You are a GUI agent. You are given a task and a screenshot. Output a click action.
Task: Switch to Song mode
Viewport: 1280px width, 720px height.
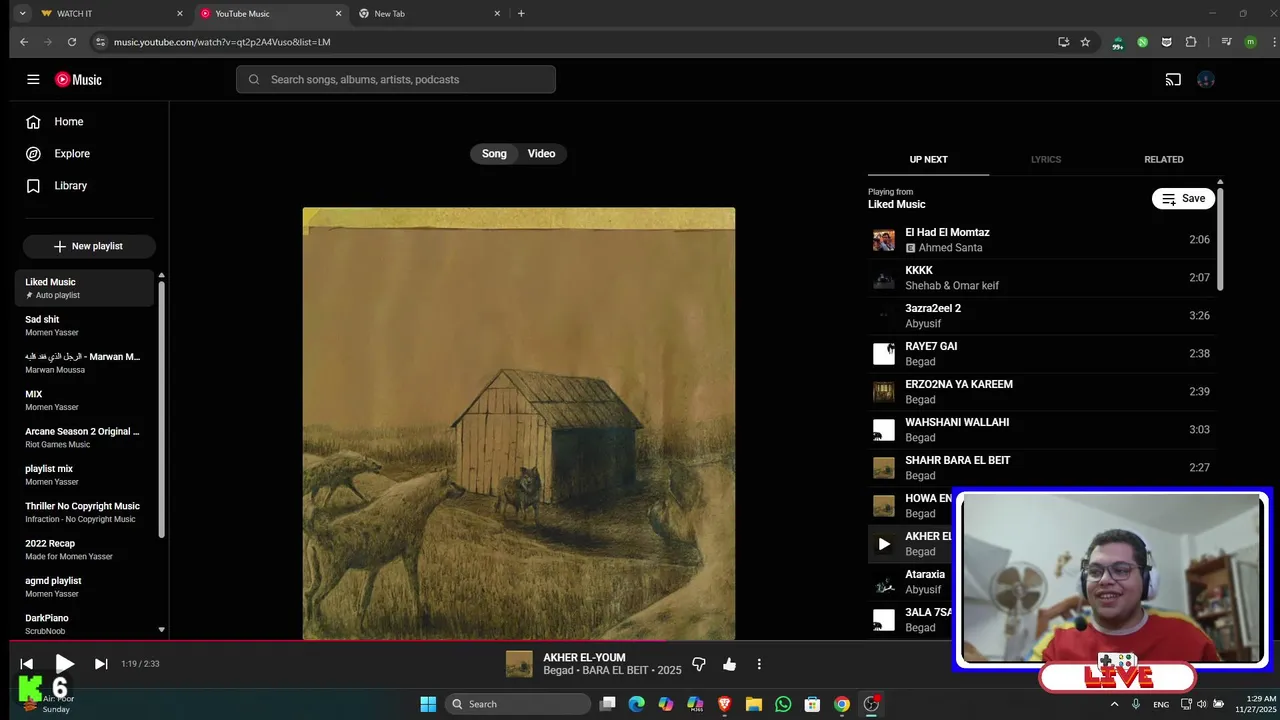tap(494, 154)
